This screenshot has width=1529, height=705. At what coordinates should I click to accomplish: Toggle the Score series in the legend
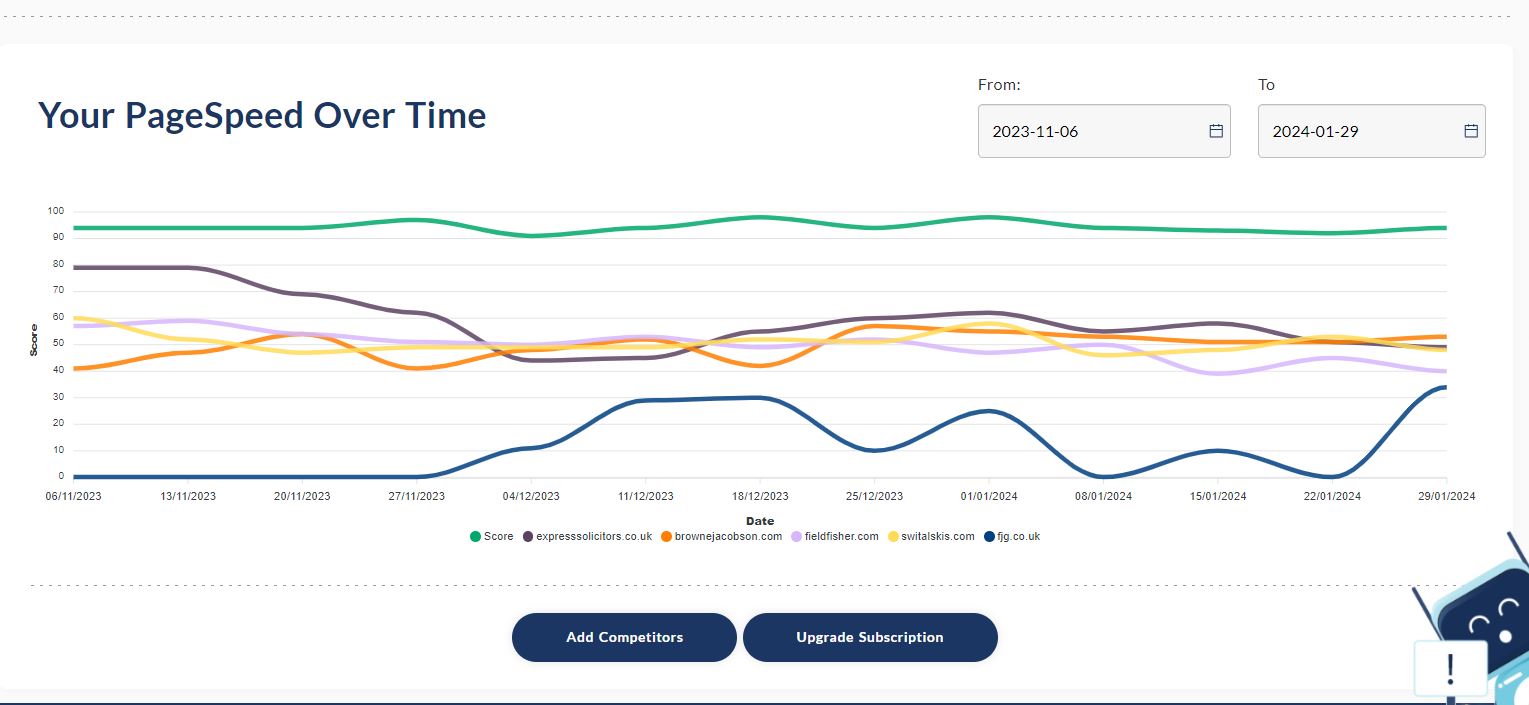[x=491, y=537]
